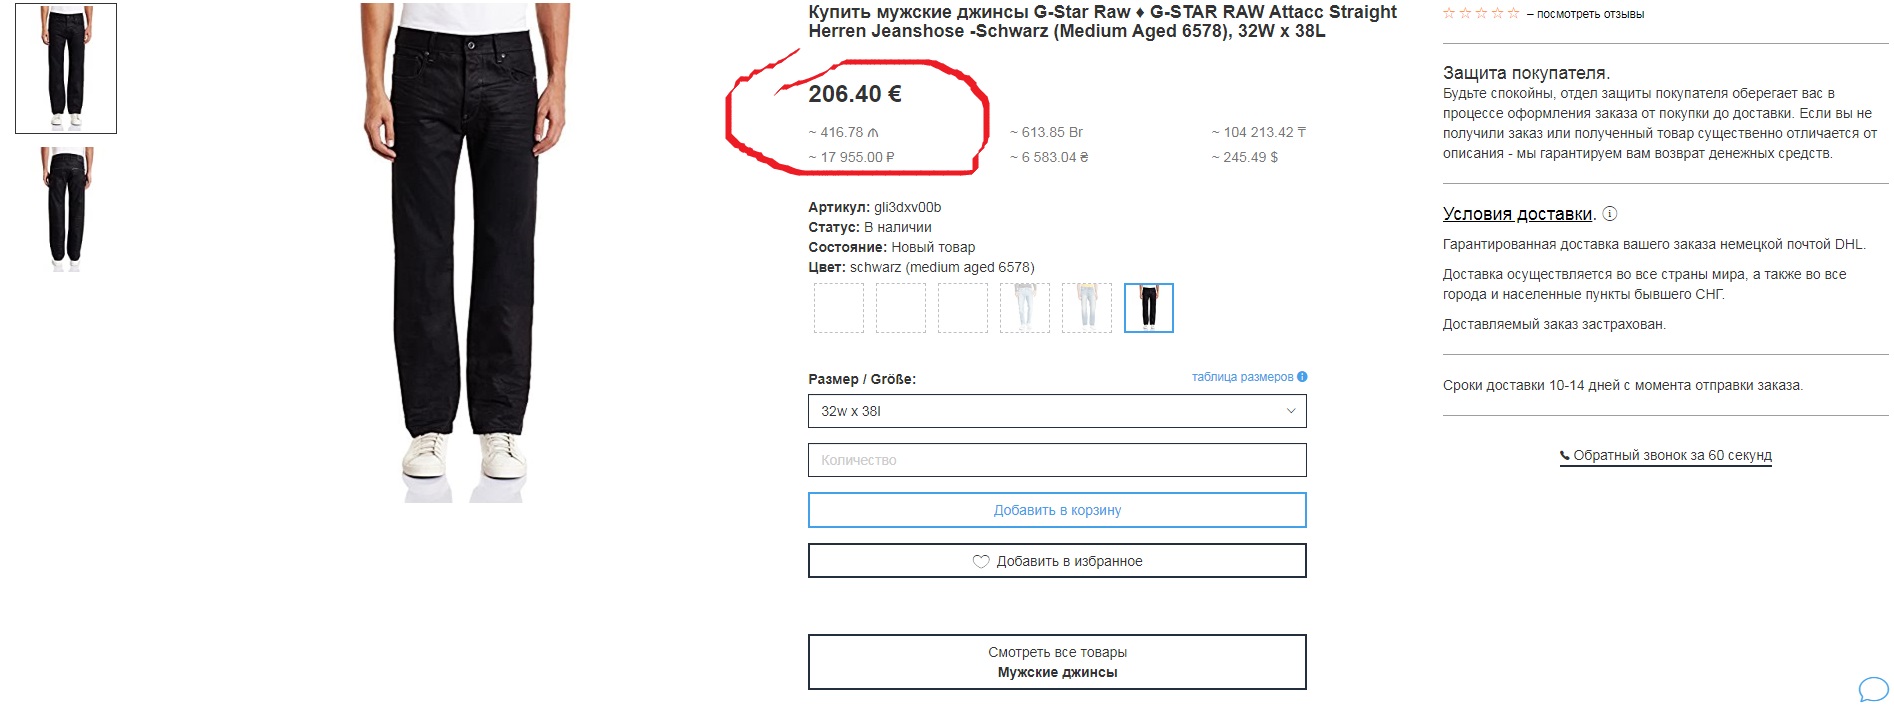Click the heart icon in the favorites button

(x=981, y=562)
